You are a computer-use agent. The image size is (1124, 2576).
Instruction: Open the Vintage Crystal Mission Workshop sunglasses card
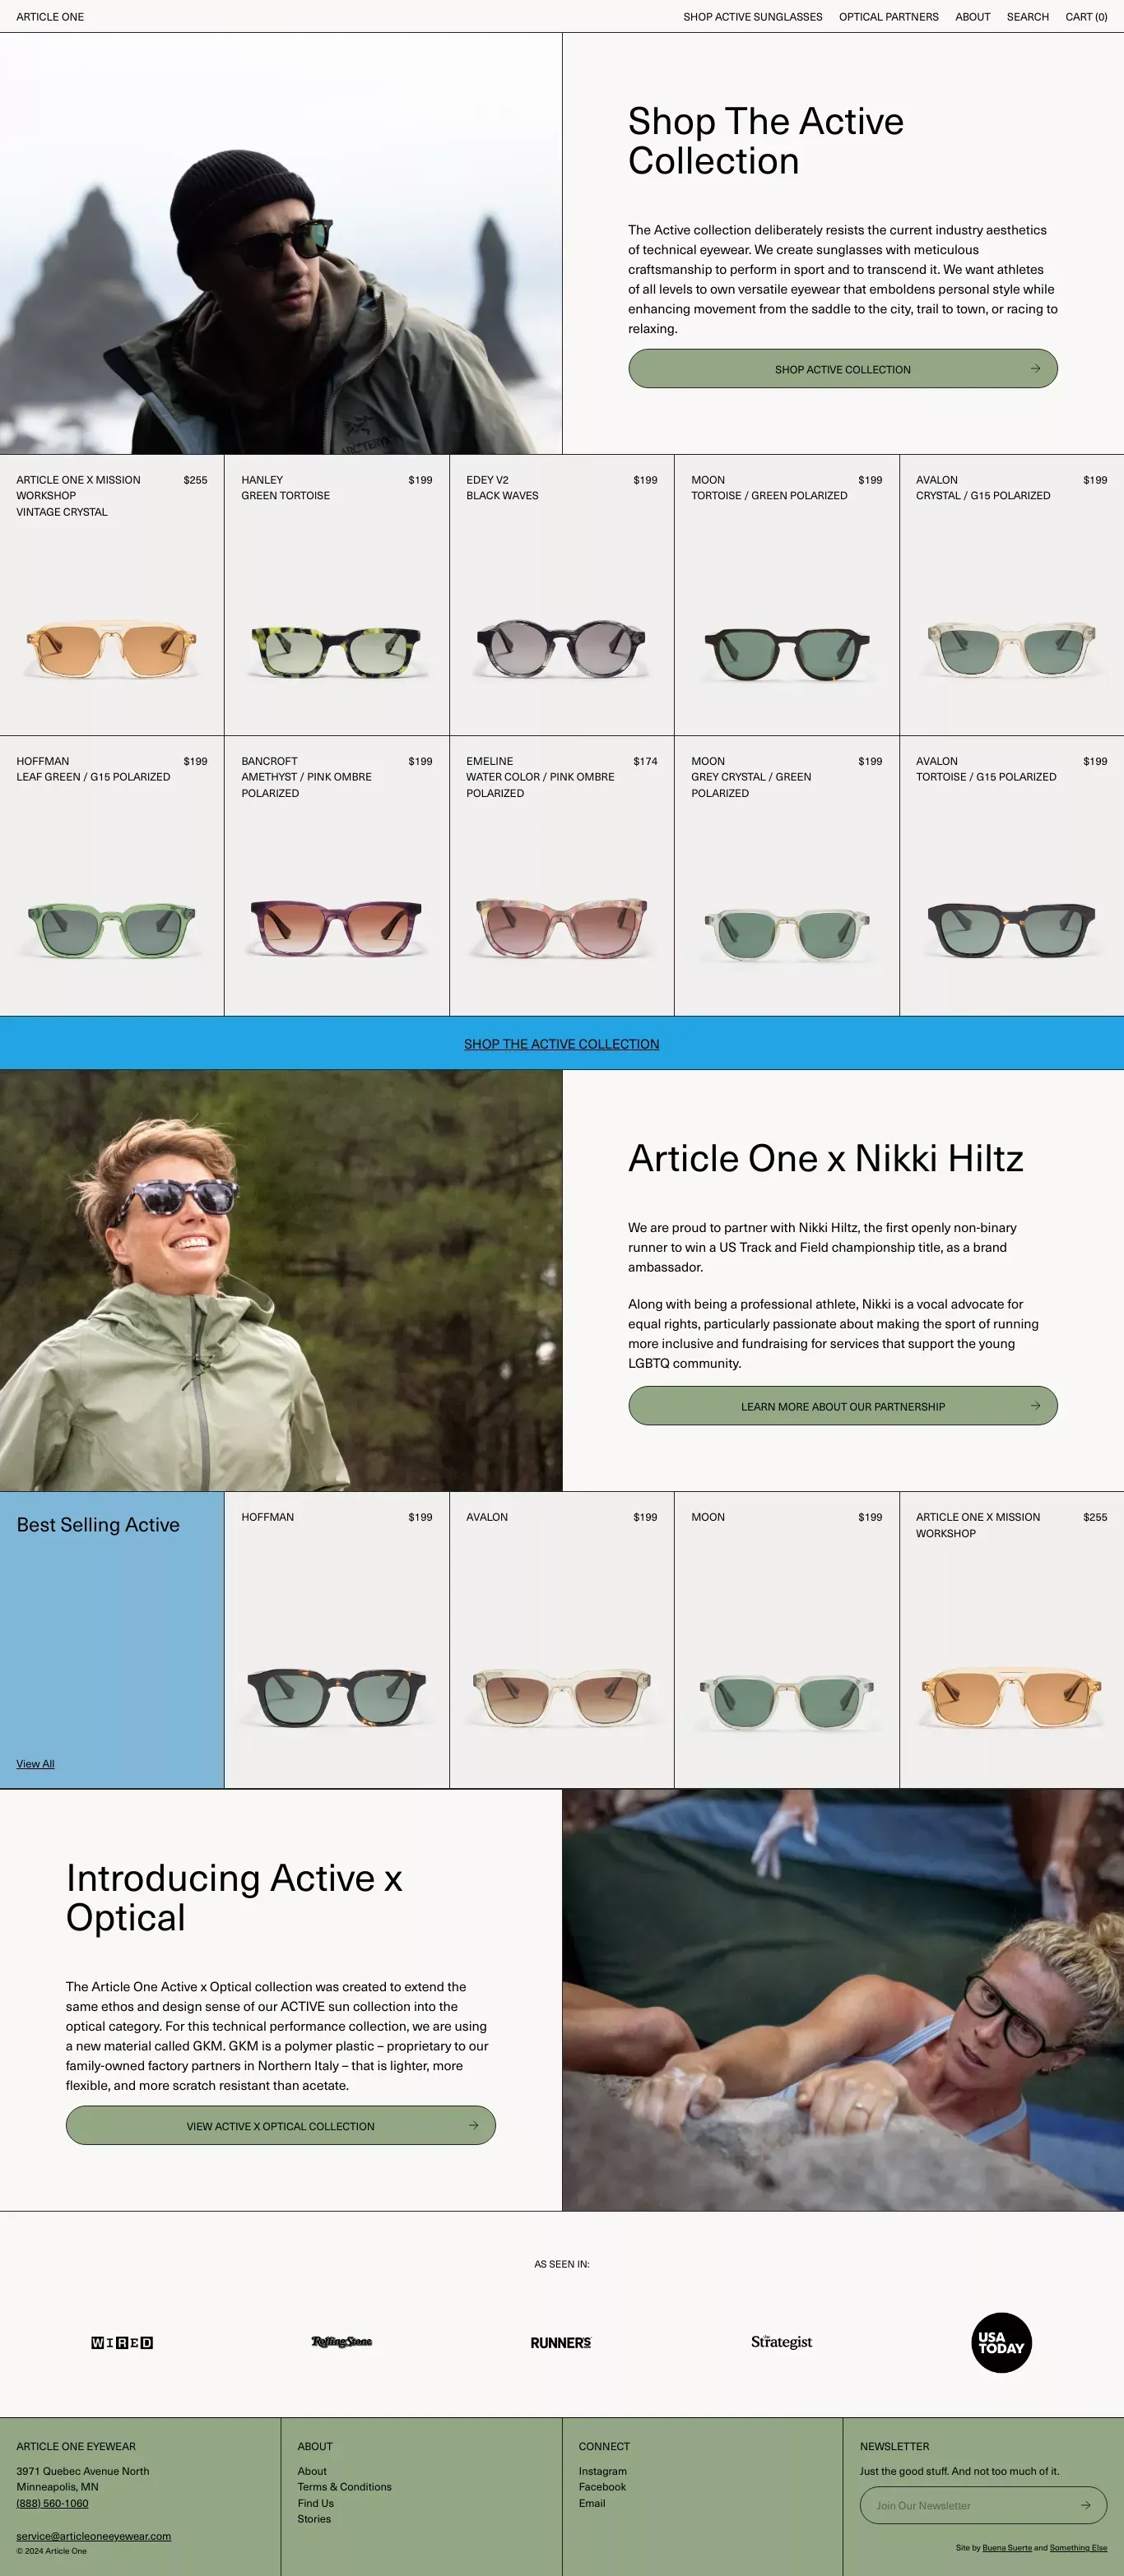[112, 595]
